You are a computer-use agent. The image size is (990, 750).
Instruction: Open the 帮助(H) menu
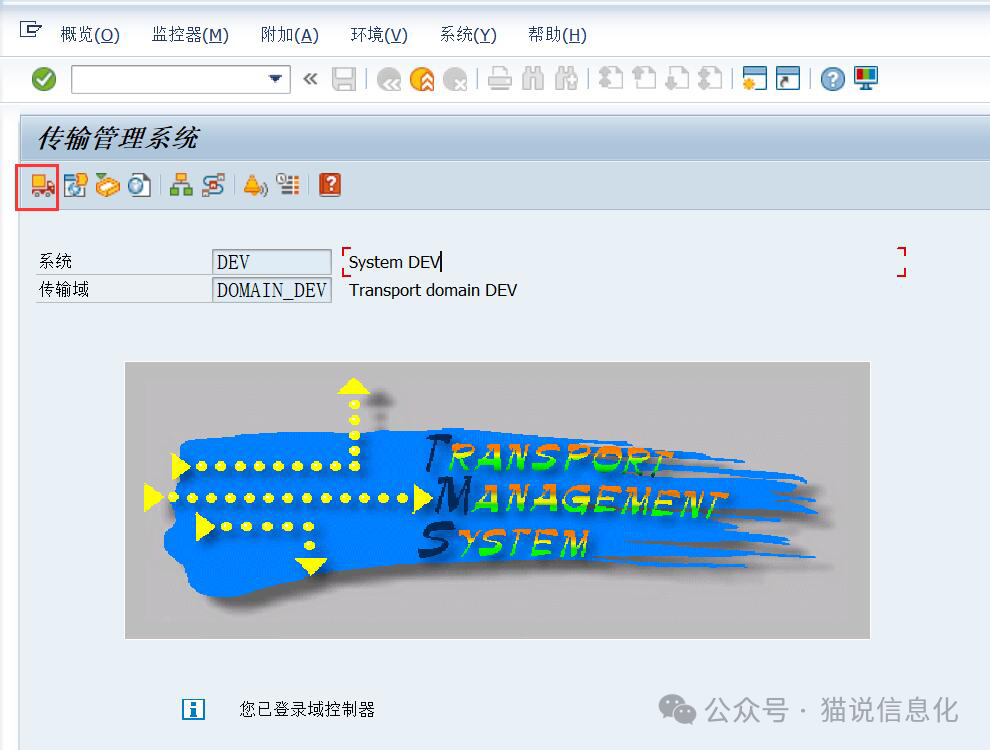(557, 35)
